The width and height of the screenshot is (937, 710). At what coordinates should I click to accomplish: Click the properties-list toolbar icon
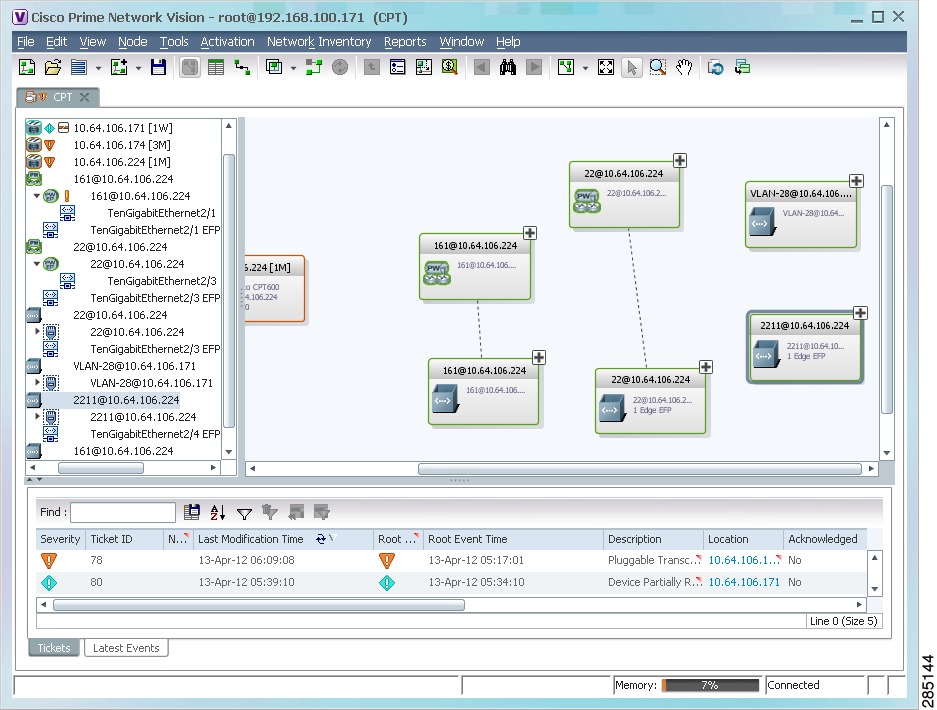tap(397, 67)
